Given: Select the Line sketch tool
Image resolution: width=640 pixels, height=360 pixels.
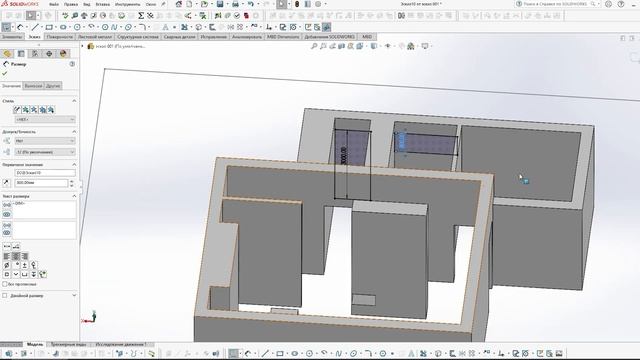Looking at the screenshot, I should [x=35, y=27].
